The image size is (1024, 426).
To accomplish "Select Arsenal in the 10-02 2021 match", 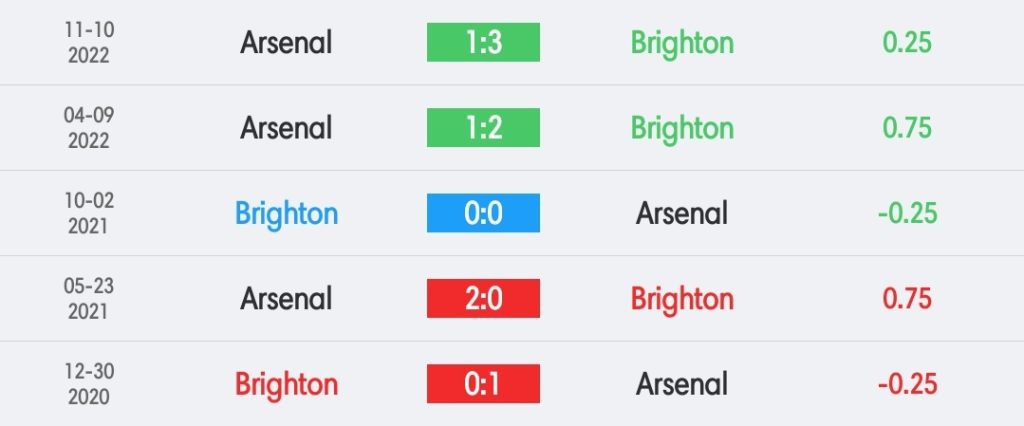I will pos(682,214).
